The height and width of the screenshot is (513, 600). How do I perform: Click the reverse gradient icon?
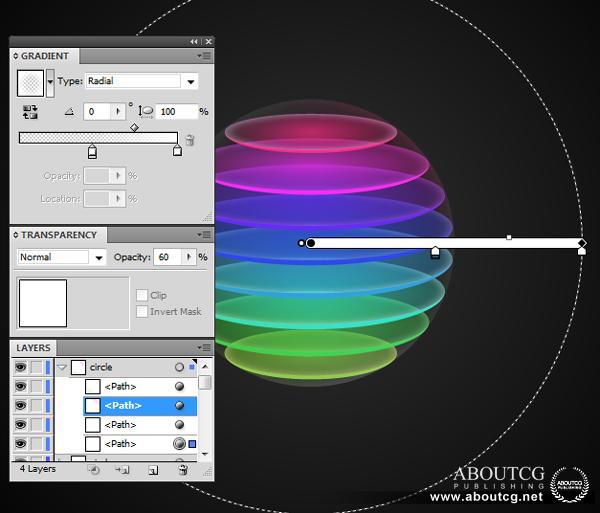(30, 112)
